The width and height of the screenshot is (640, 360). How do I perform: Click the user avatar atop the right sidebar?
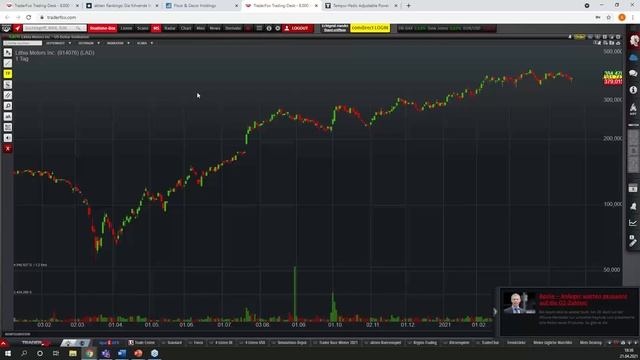click(x=634, y=40)
